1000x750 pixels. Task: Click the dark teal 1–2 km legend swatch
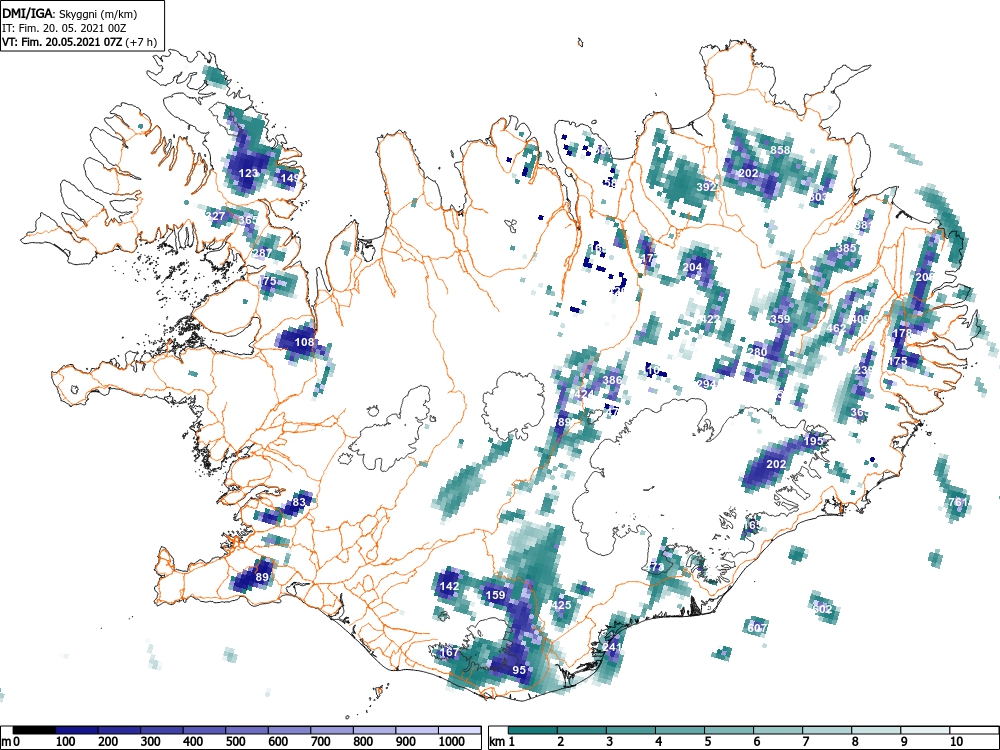(x=533, y=730)
